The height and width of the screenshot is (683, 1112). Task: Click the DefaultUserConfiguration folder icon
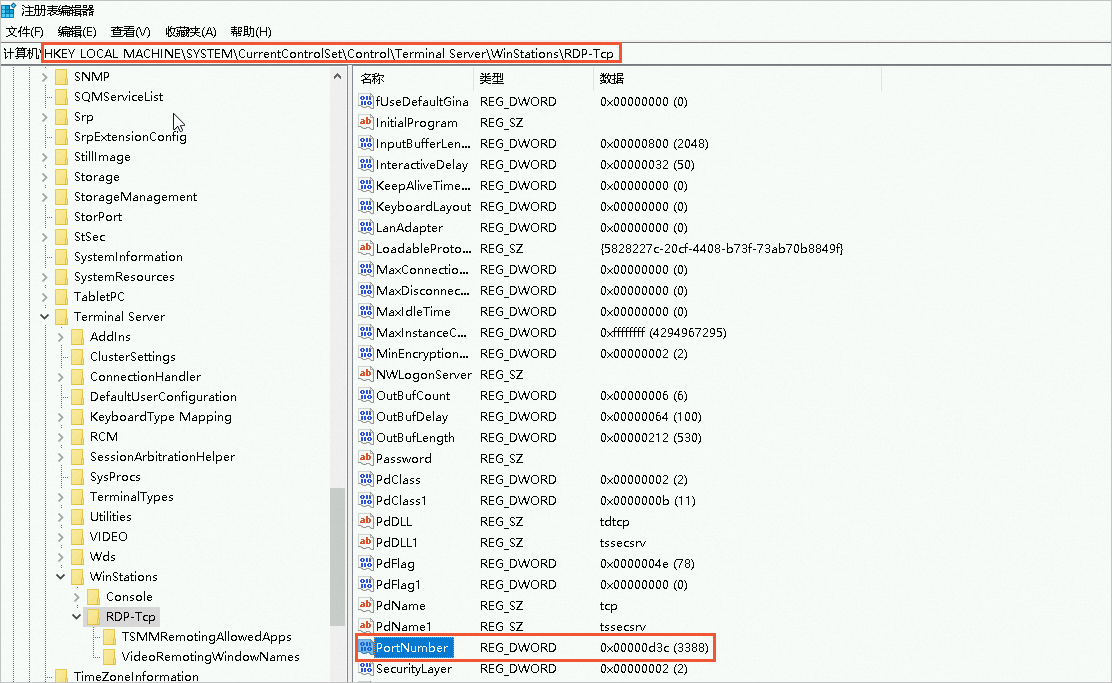tap(77, 396)
